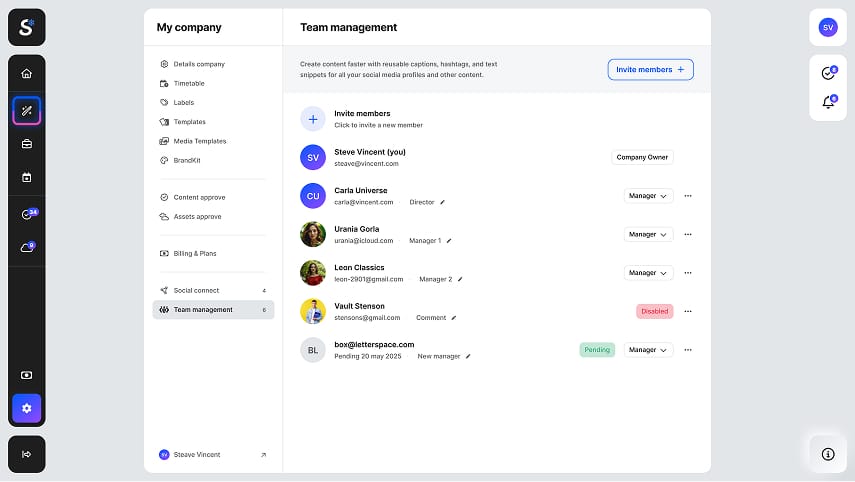Click the home icon in left sidebar
Viewport: 855px width, 482px height.
[26, 73]
